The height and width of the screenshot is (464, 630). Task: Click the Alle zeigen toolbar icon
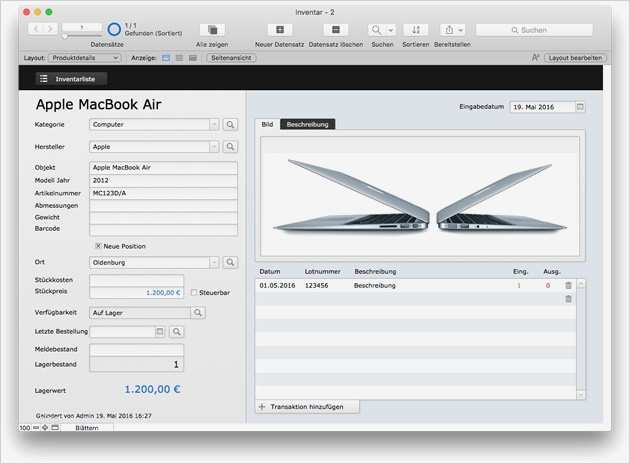(212, 30)
